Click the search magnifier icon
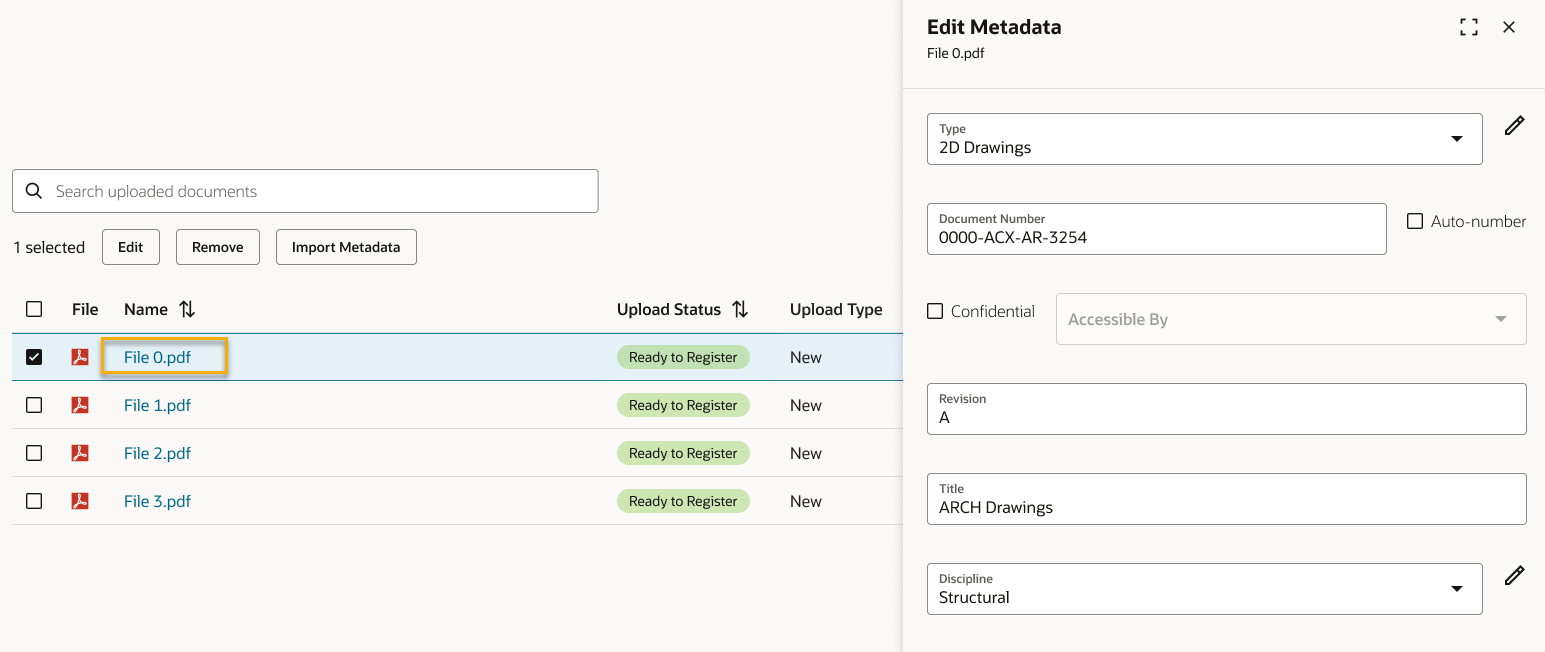This screenshot has width=1545, height=652. [34, 191]
